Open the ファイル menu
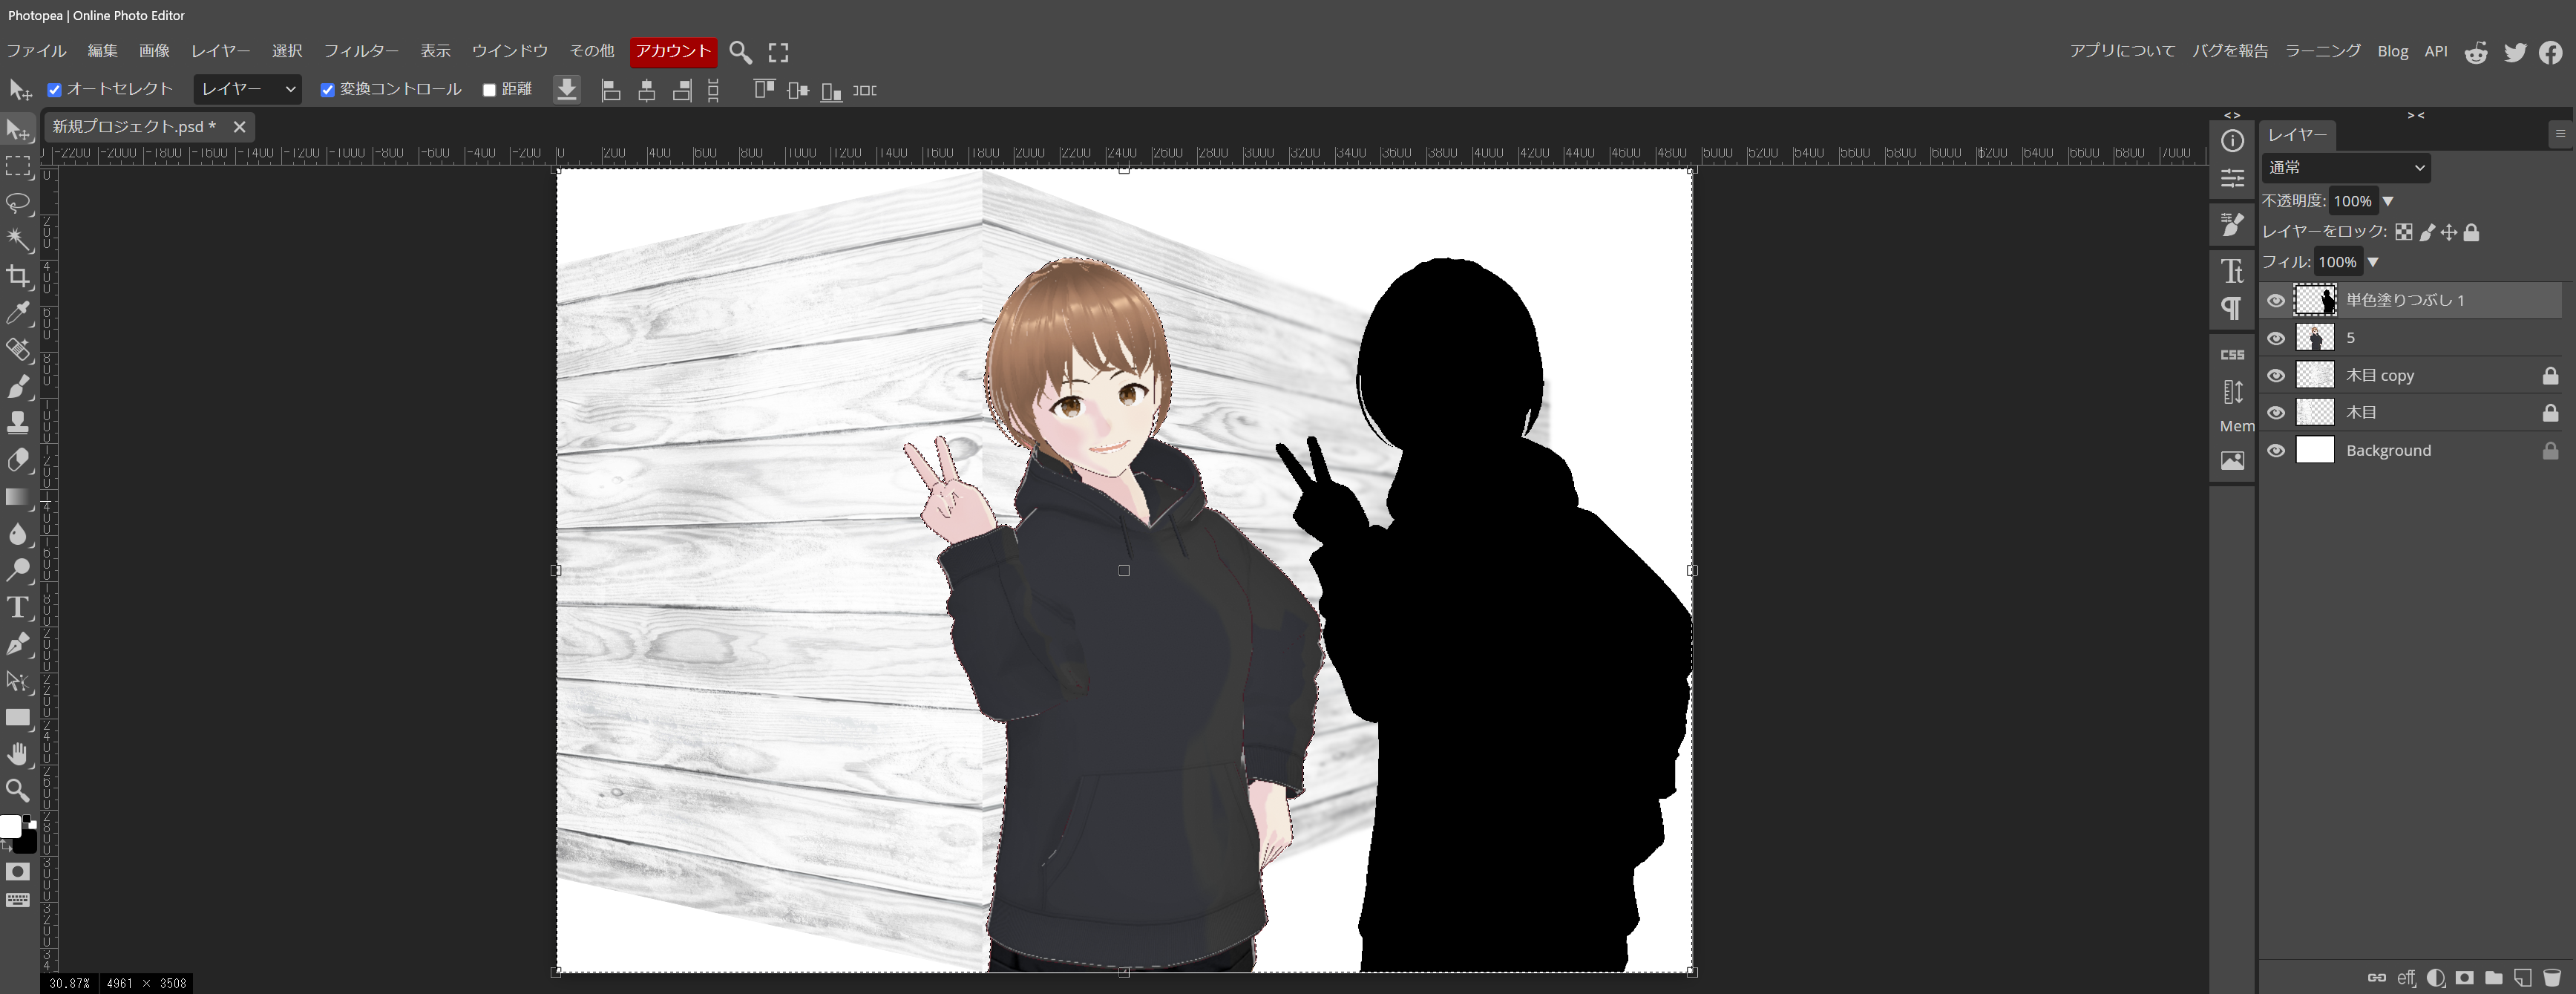This screenshot has height=994, width=2576. coord(36,51)
